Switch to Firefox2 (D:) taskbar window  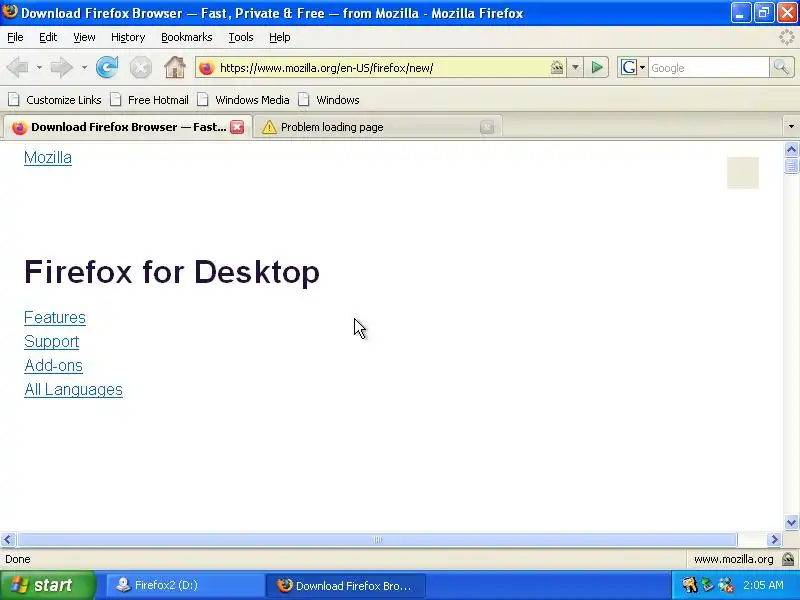[x=185, y=585]
